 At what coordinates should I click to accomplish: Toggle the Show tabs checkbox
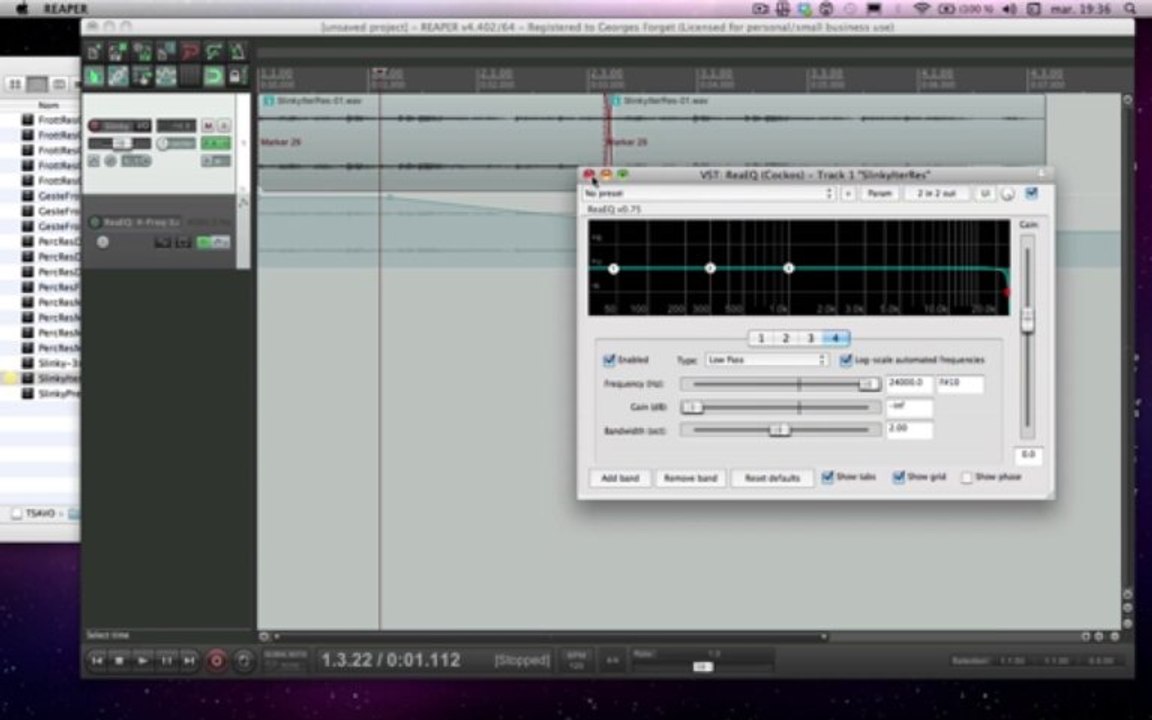828,478
